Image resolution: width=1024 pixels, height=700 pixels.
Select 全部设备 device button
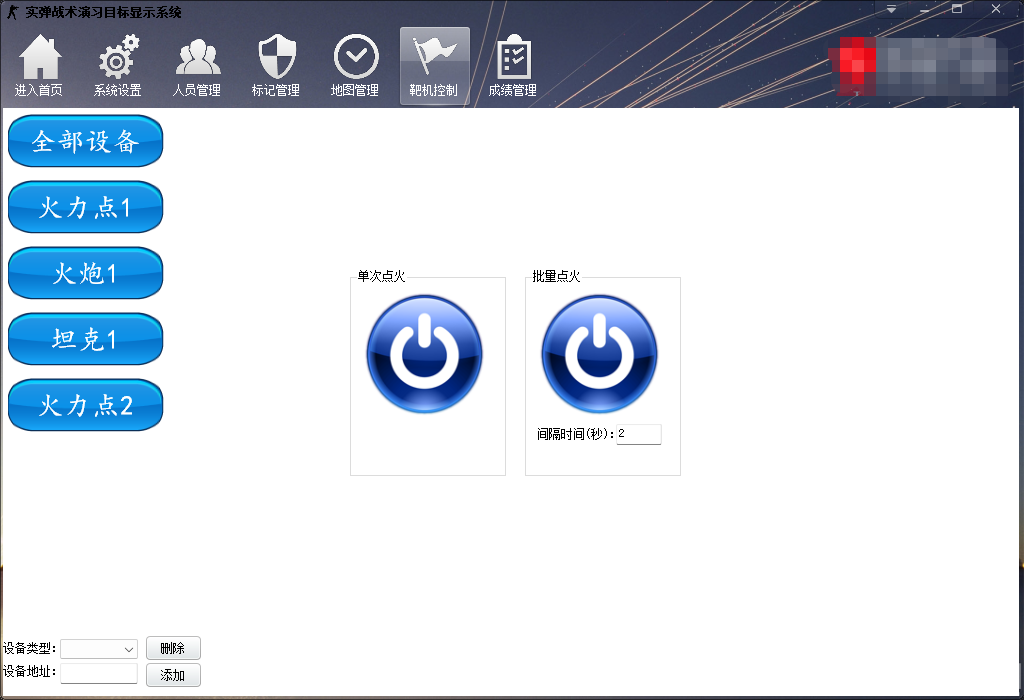(86, 141)
